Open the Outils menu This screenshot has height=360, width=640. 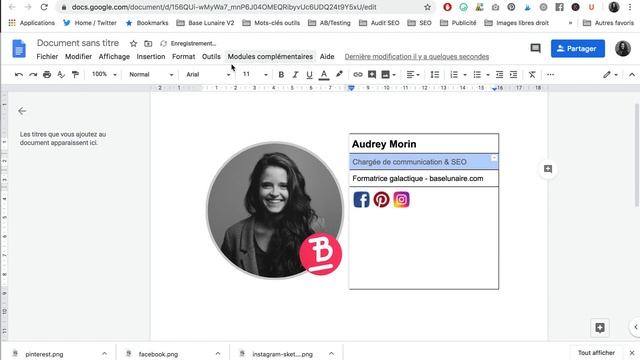point(211,57)
